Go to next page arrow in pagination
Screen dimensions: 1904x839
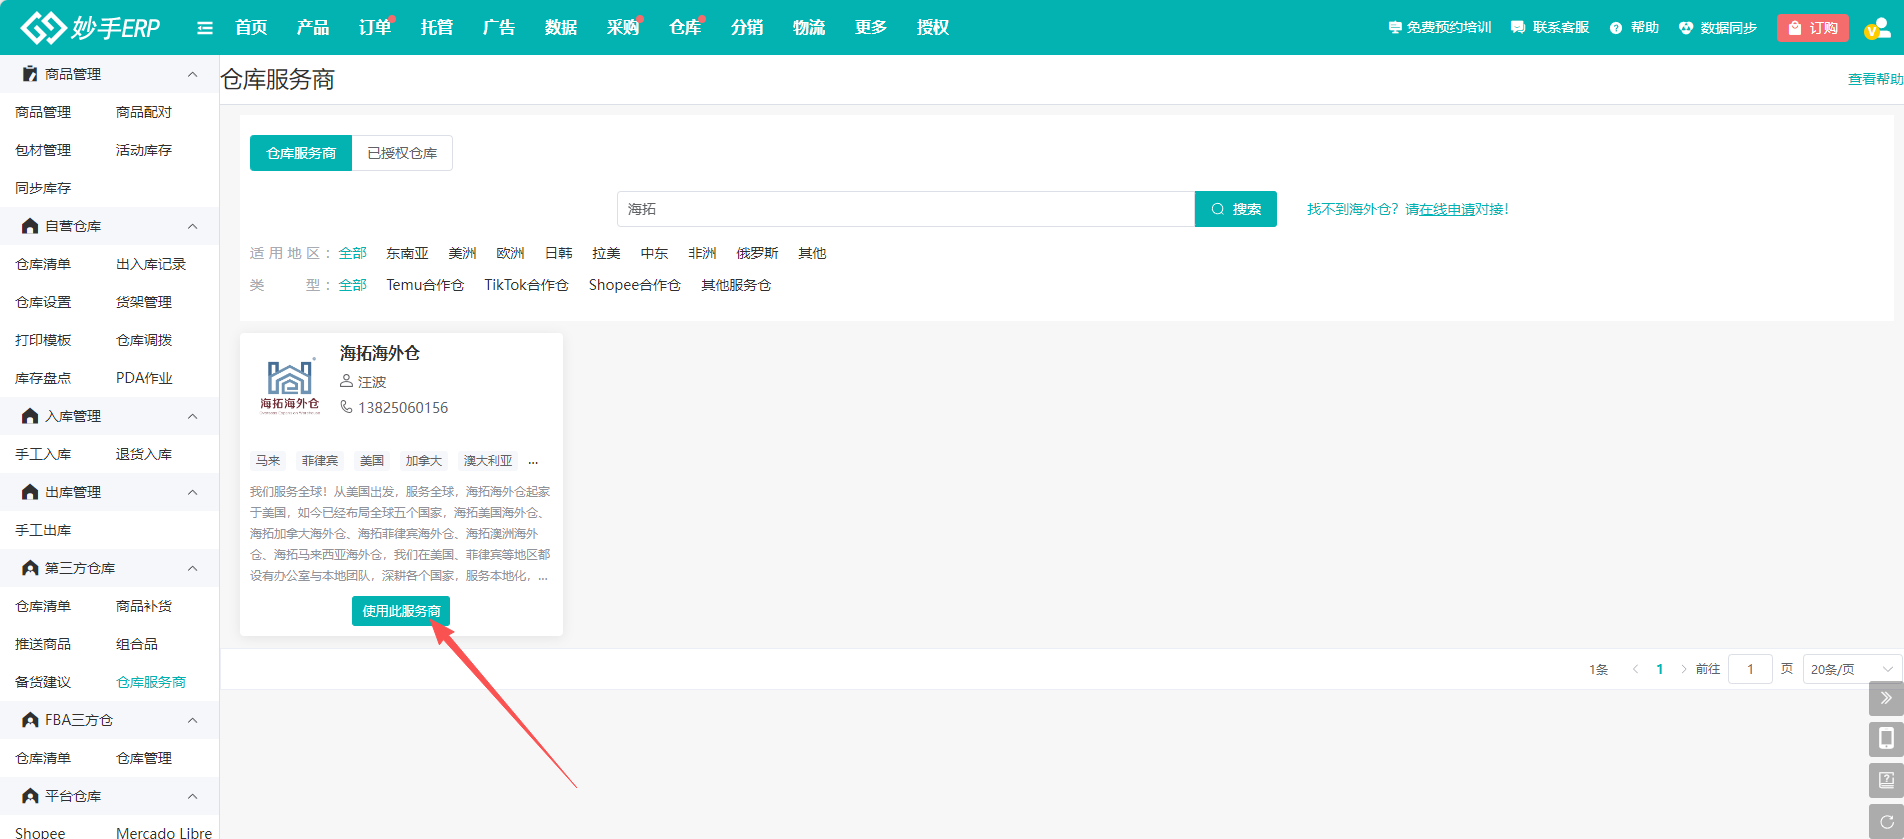pos(1684,669)
